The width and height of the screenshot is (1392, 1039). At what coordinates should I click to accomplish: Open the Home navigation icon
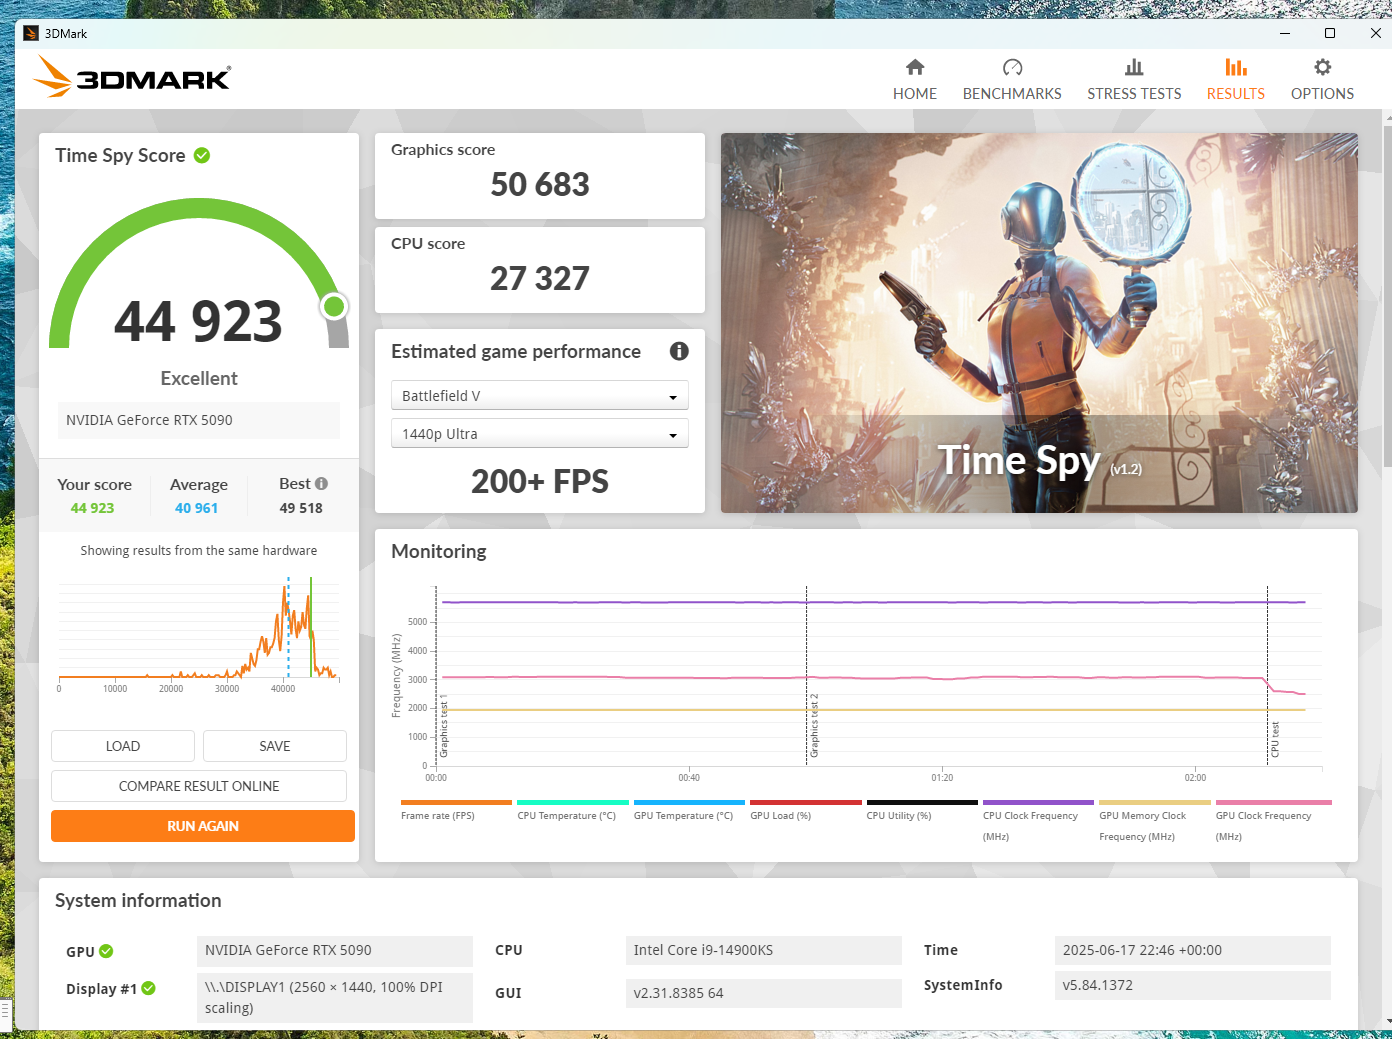pyautogui.click(x=914, y=68)
